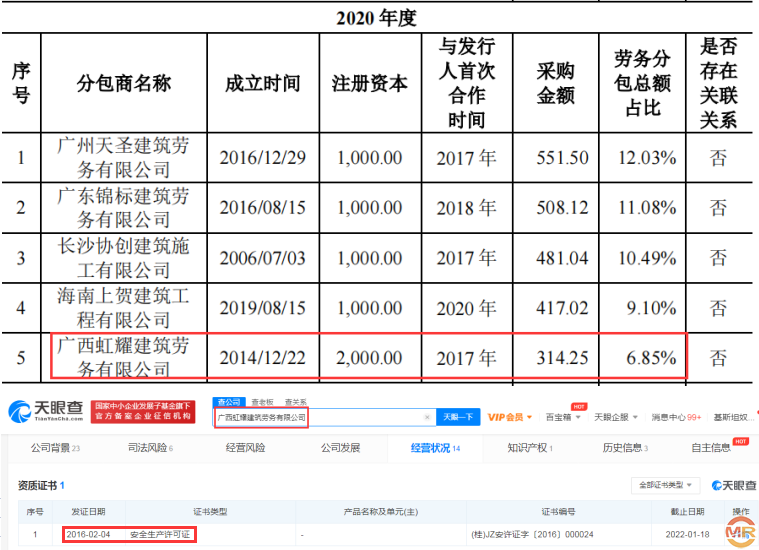The width and height of the screenshot is (759, 550).
Task: Switch to the 查老板 search tab
Action: 262,402
